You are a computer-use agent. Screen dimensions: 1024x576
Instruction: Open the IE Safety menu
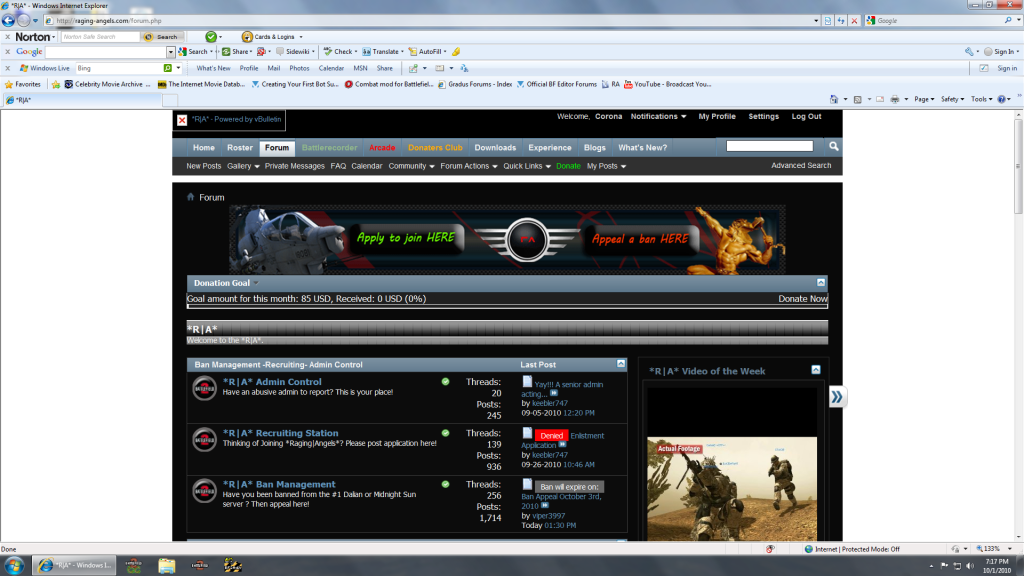point(952,99)
